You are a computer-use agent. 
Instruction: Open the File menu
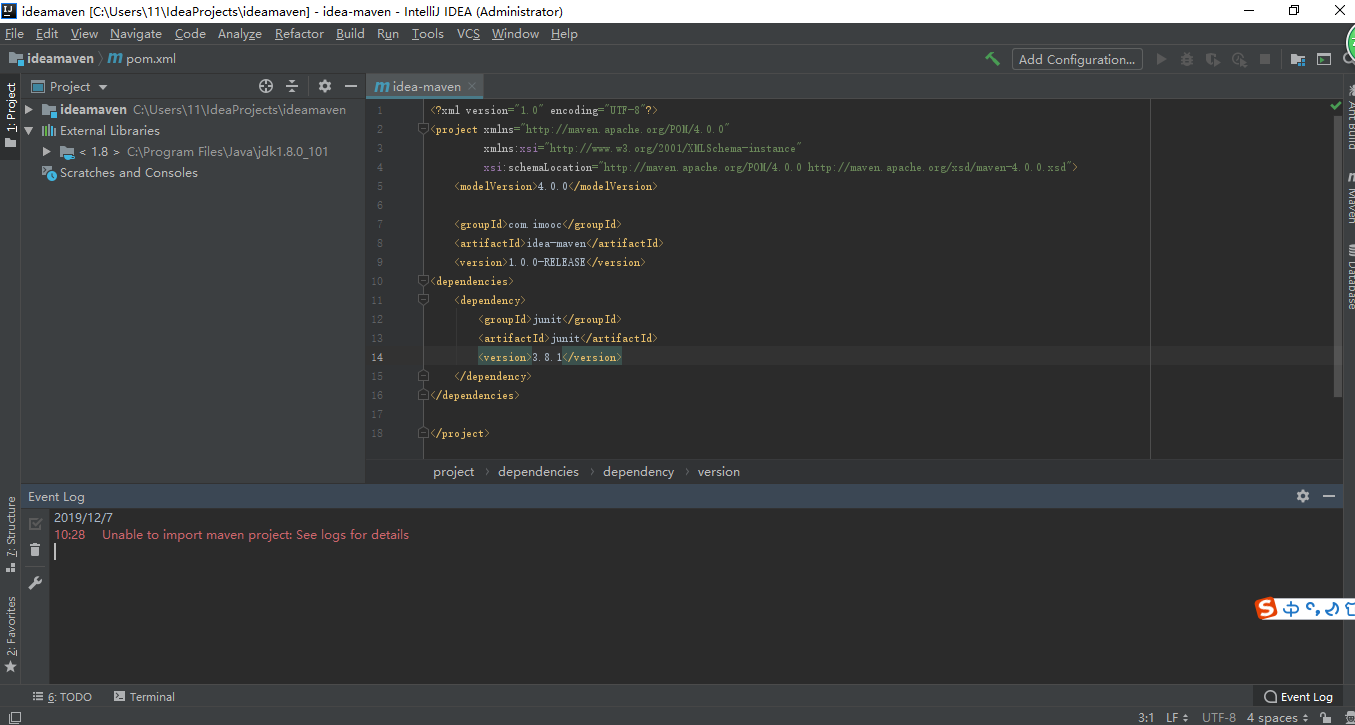pos(14,33)
